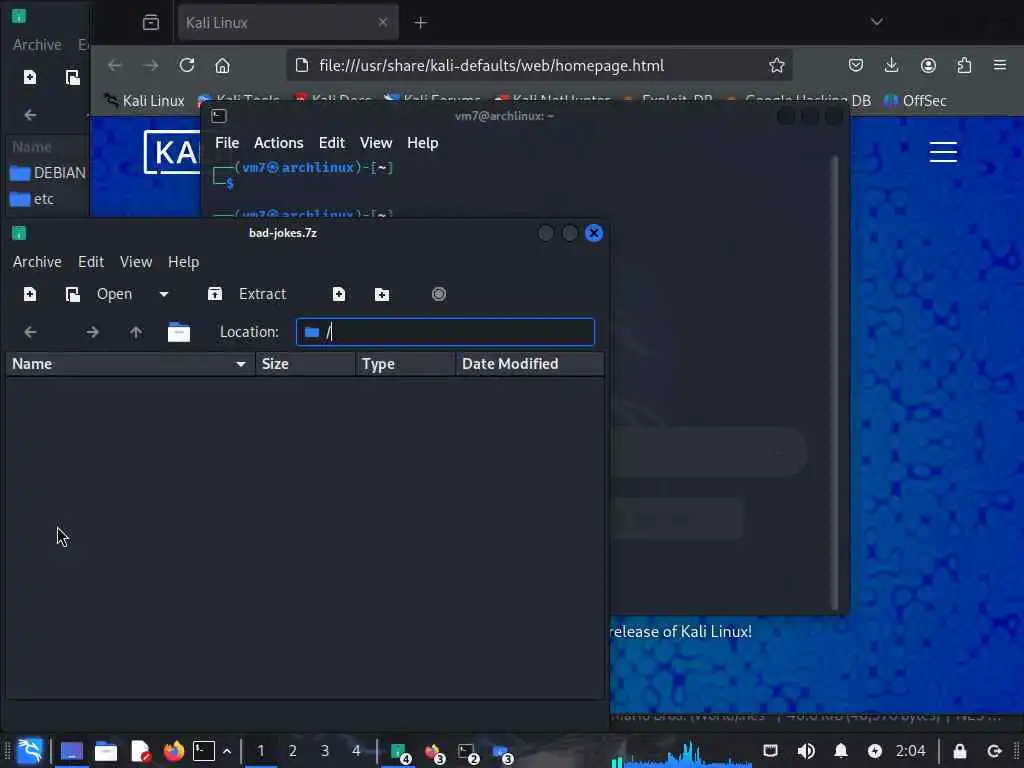
Task: Open the Firefox application hamburger menu
Action: point(1000,65)
